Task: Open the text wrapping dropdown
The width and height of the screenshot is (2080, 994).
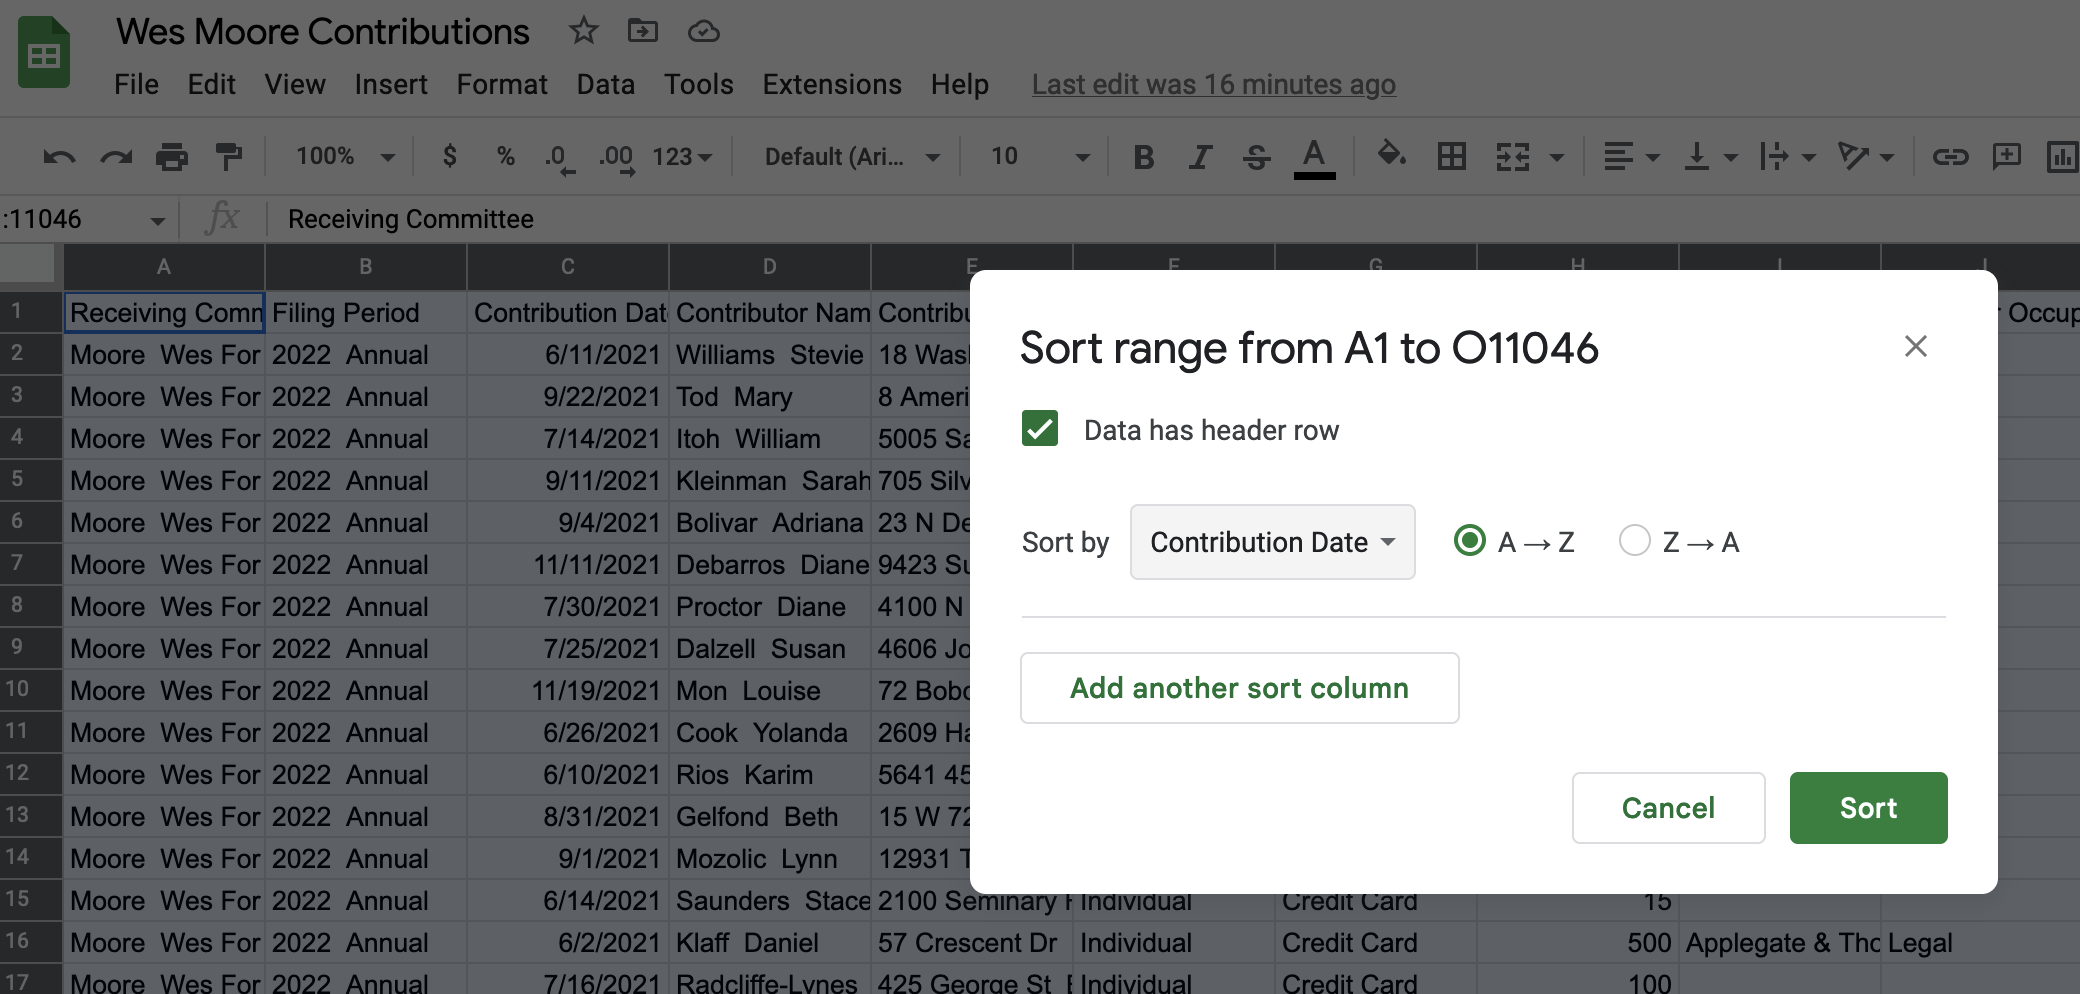Action: (x=1788, y=157)
